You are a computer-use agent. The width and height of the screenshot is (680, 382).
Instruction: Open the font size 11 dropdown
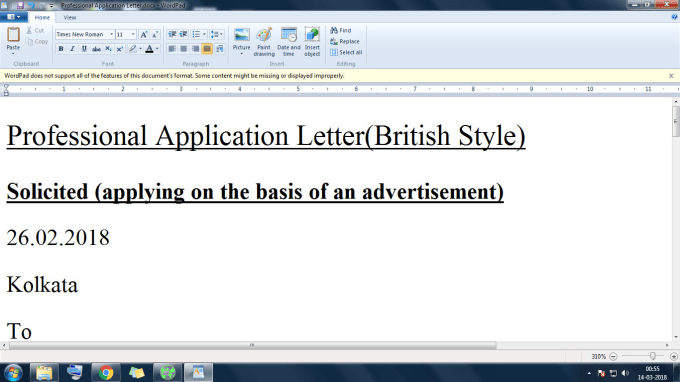133,34
